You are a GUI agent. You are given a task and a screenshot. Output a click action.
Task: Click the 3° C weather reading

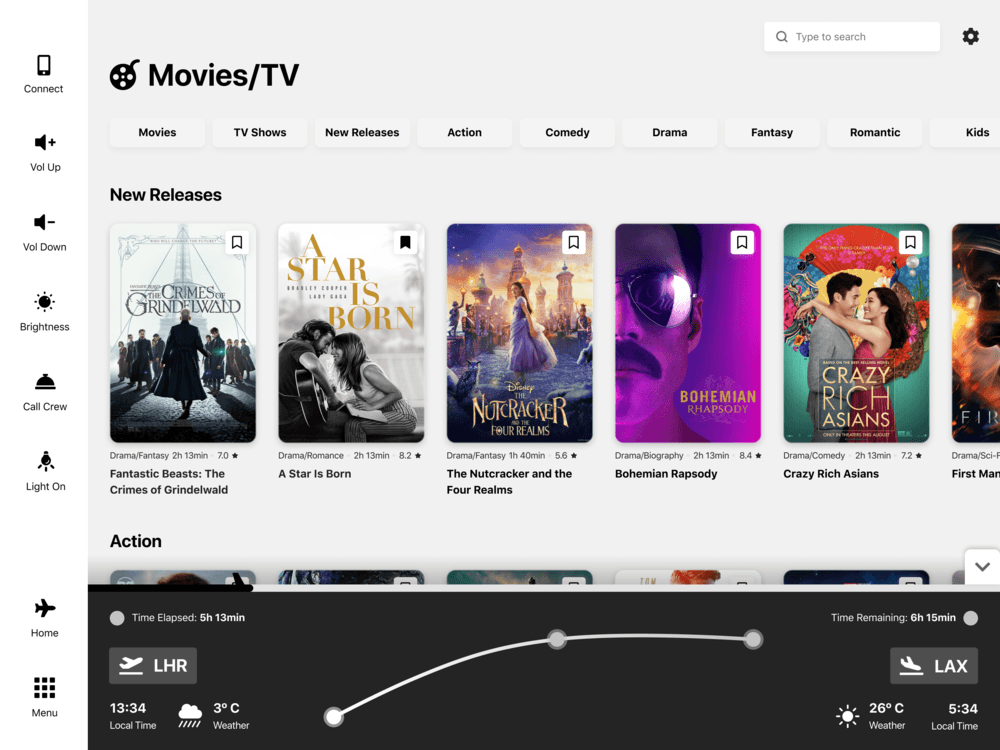226,708
